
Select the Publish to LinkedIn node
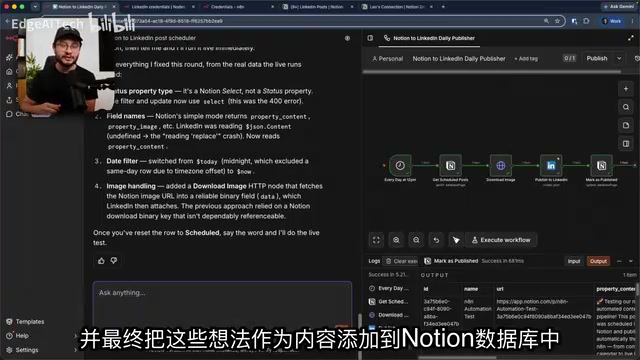[x=551, y=165]
